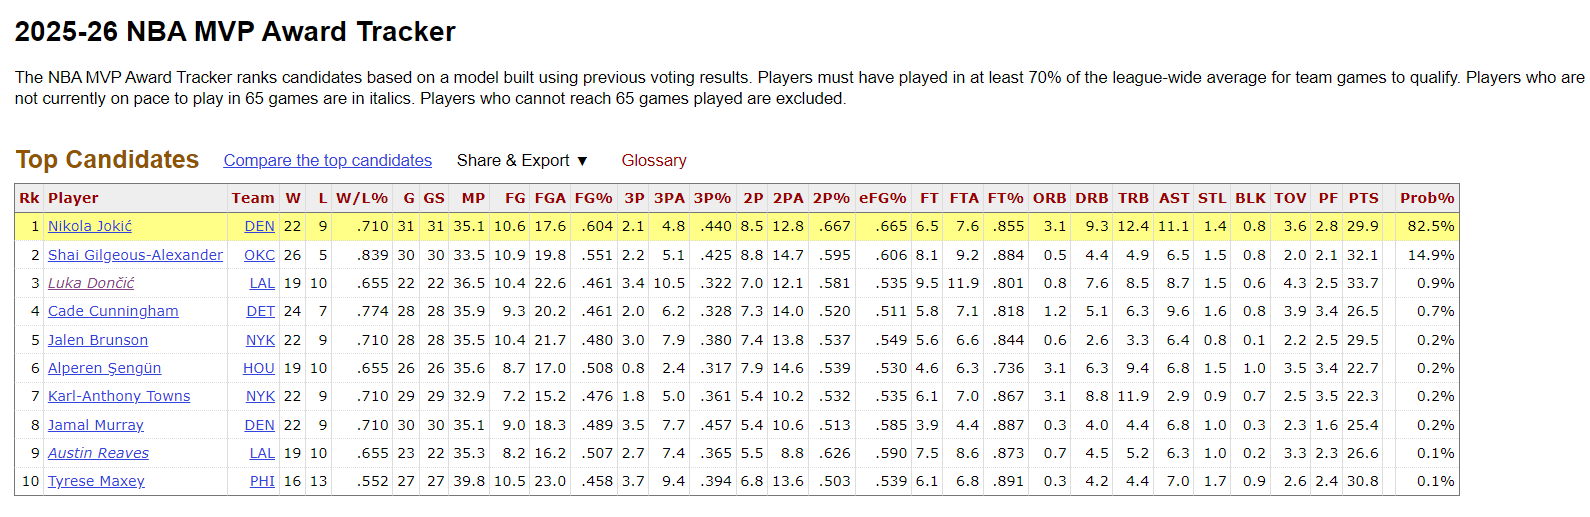
Task: Go to Cade Cunningham's player page
Action: (113, 311)
